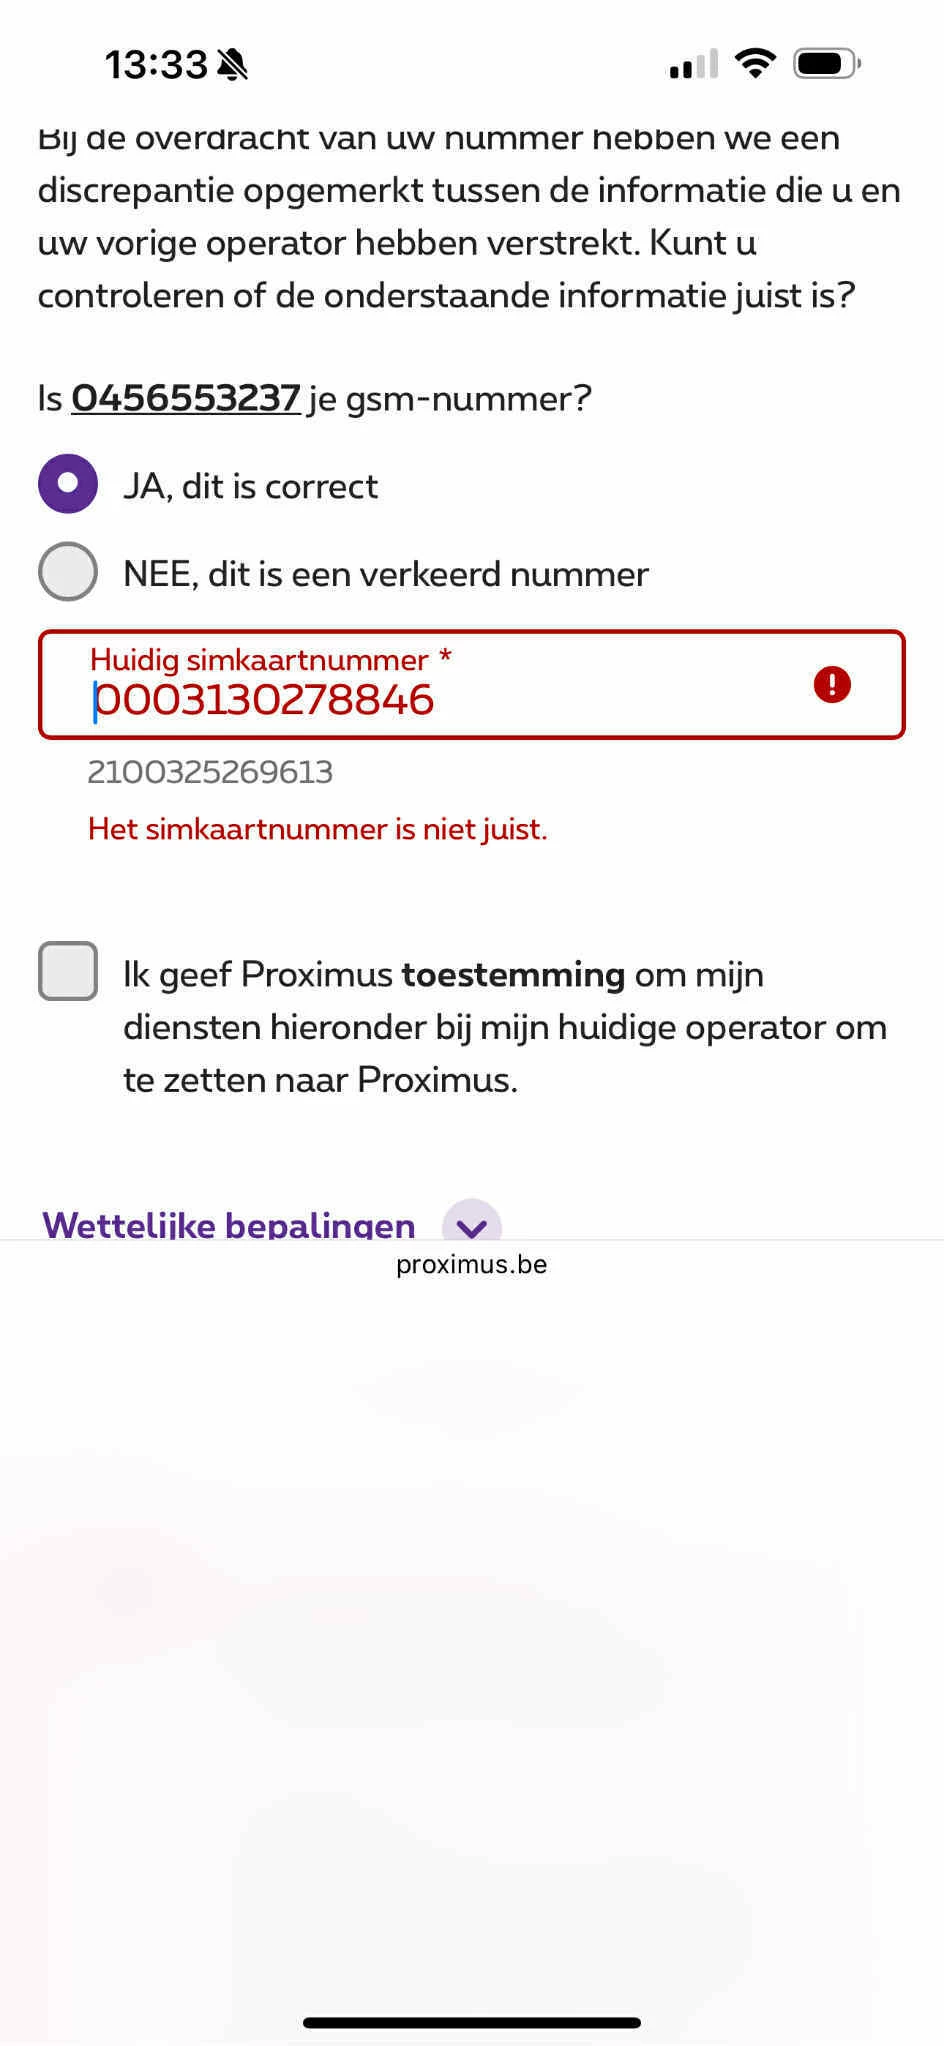Click the example number 2100325269613 hint
Screen dimensions: 944x2046
pos(210,772)
